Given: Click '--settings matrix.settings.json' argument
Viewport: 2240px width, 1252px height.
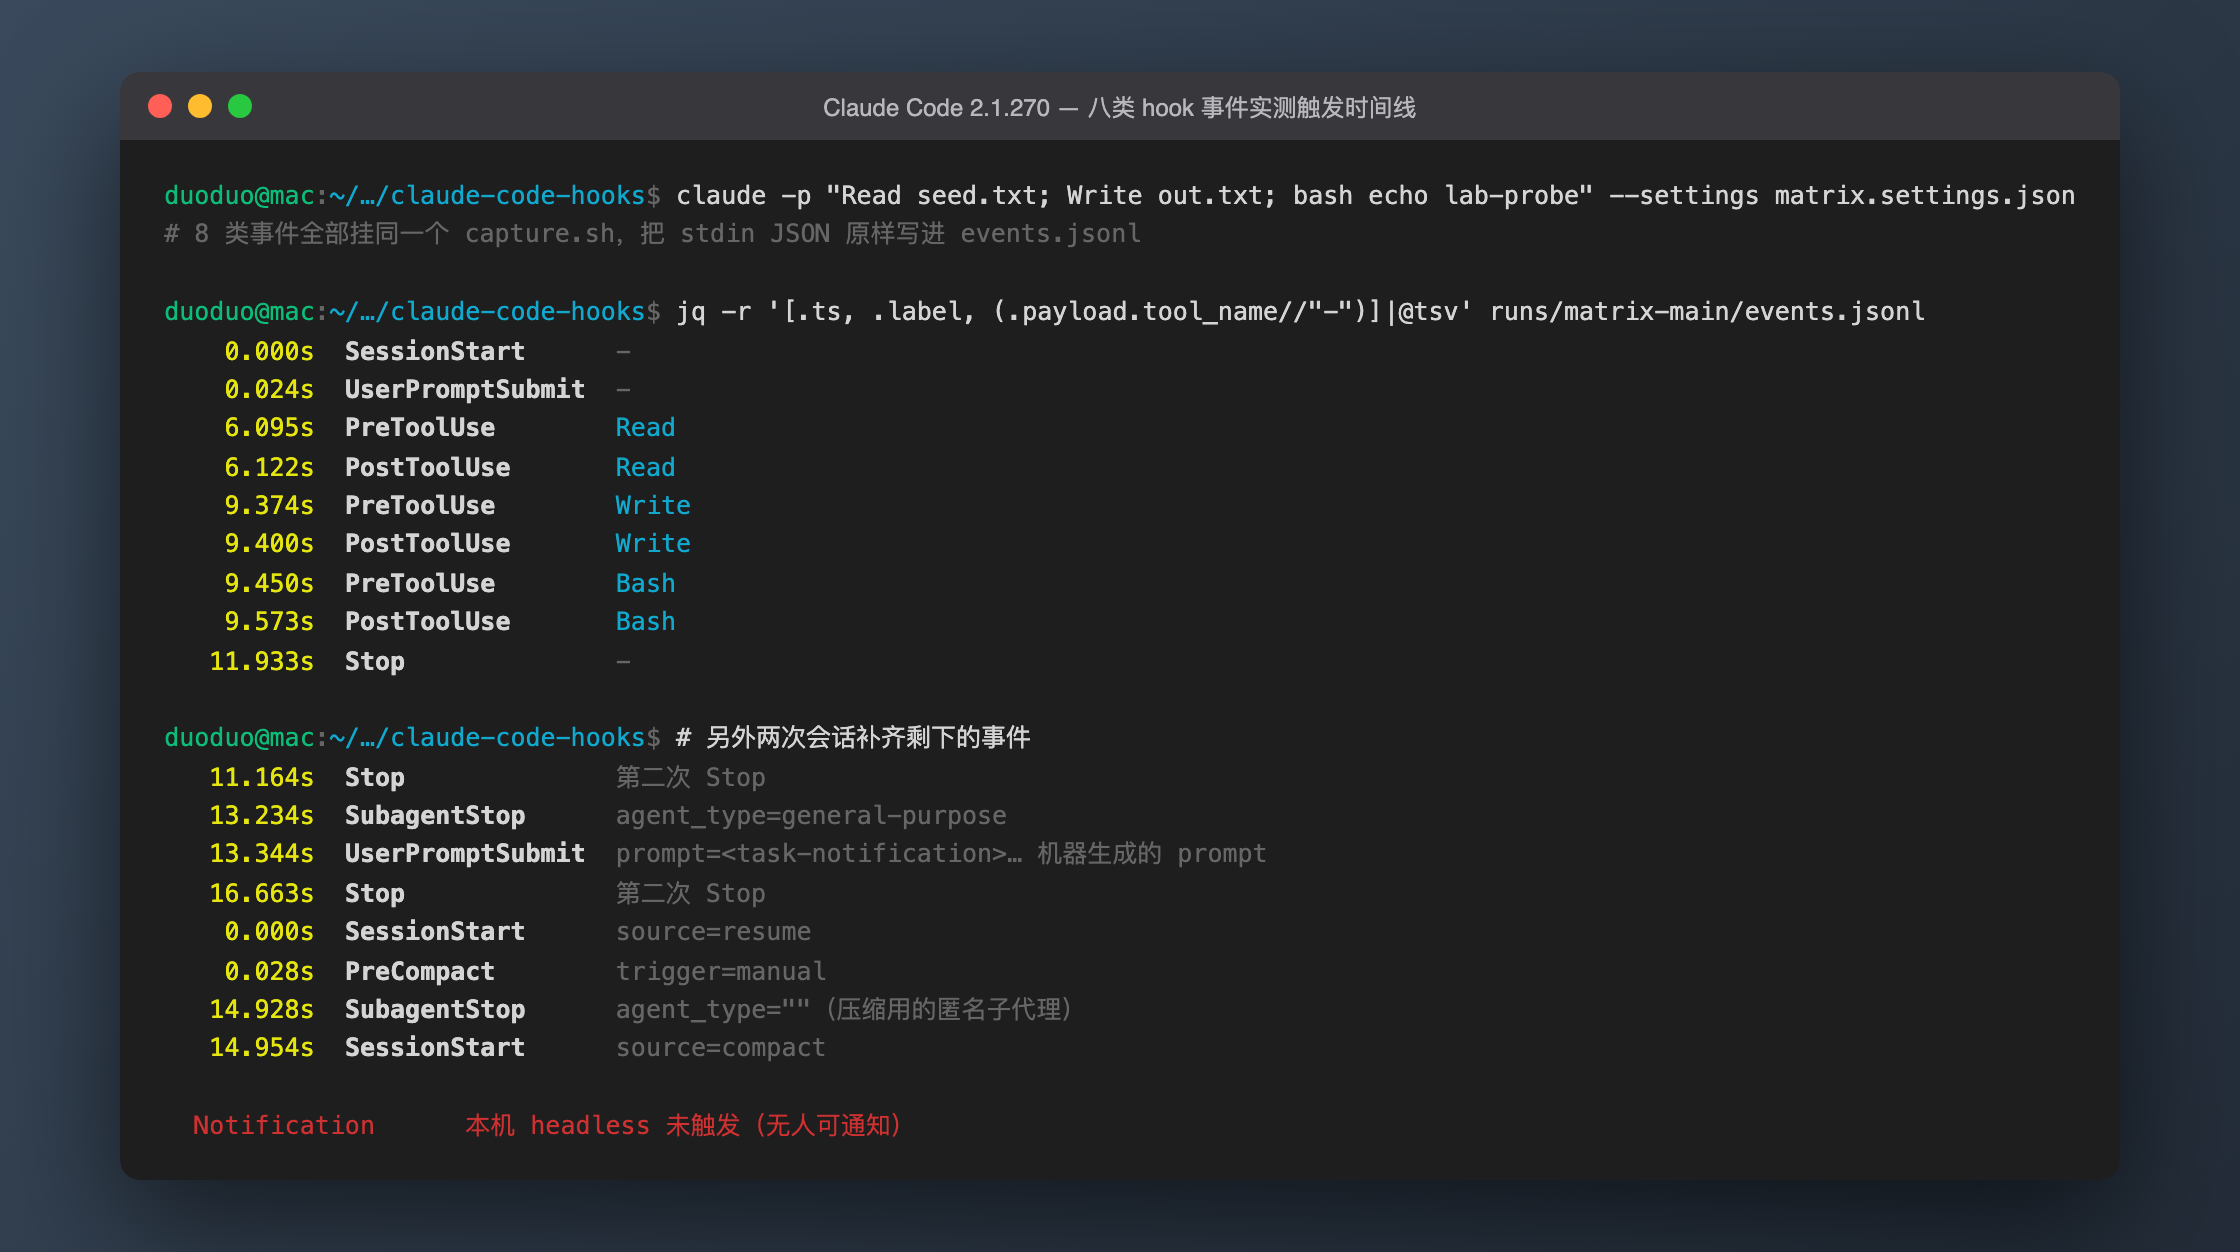Looking at the screenshot, I should 1841,195.
